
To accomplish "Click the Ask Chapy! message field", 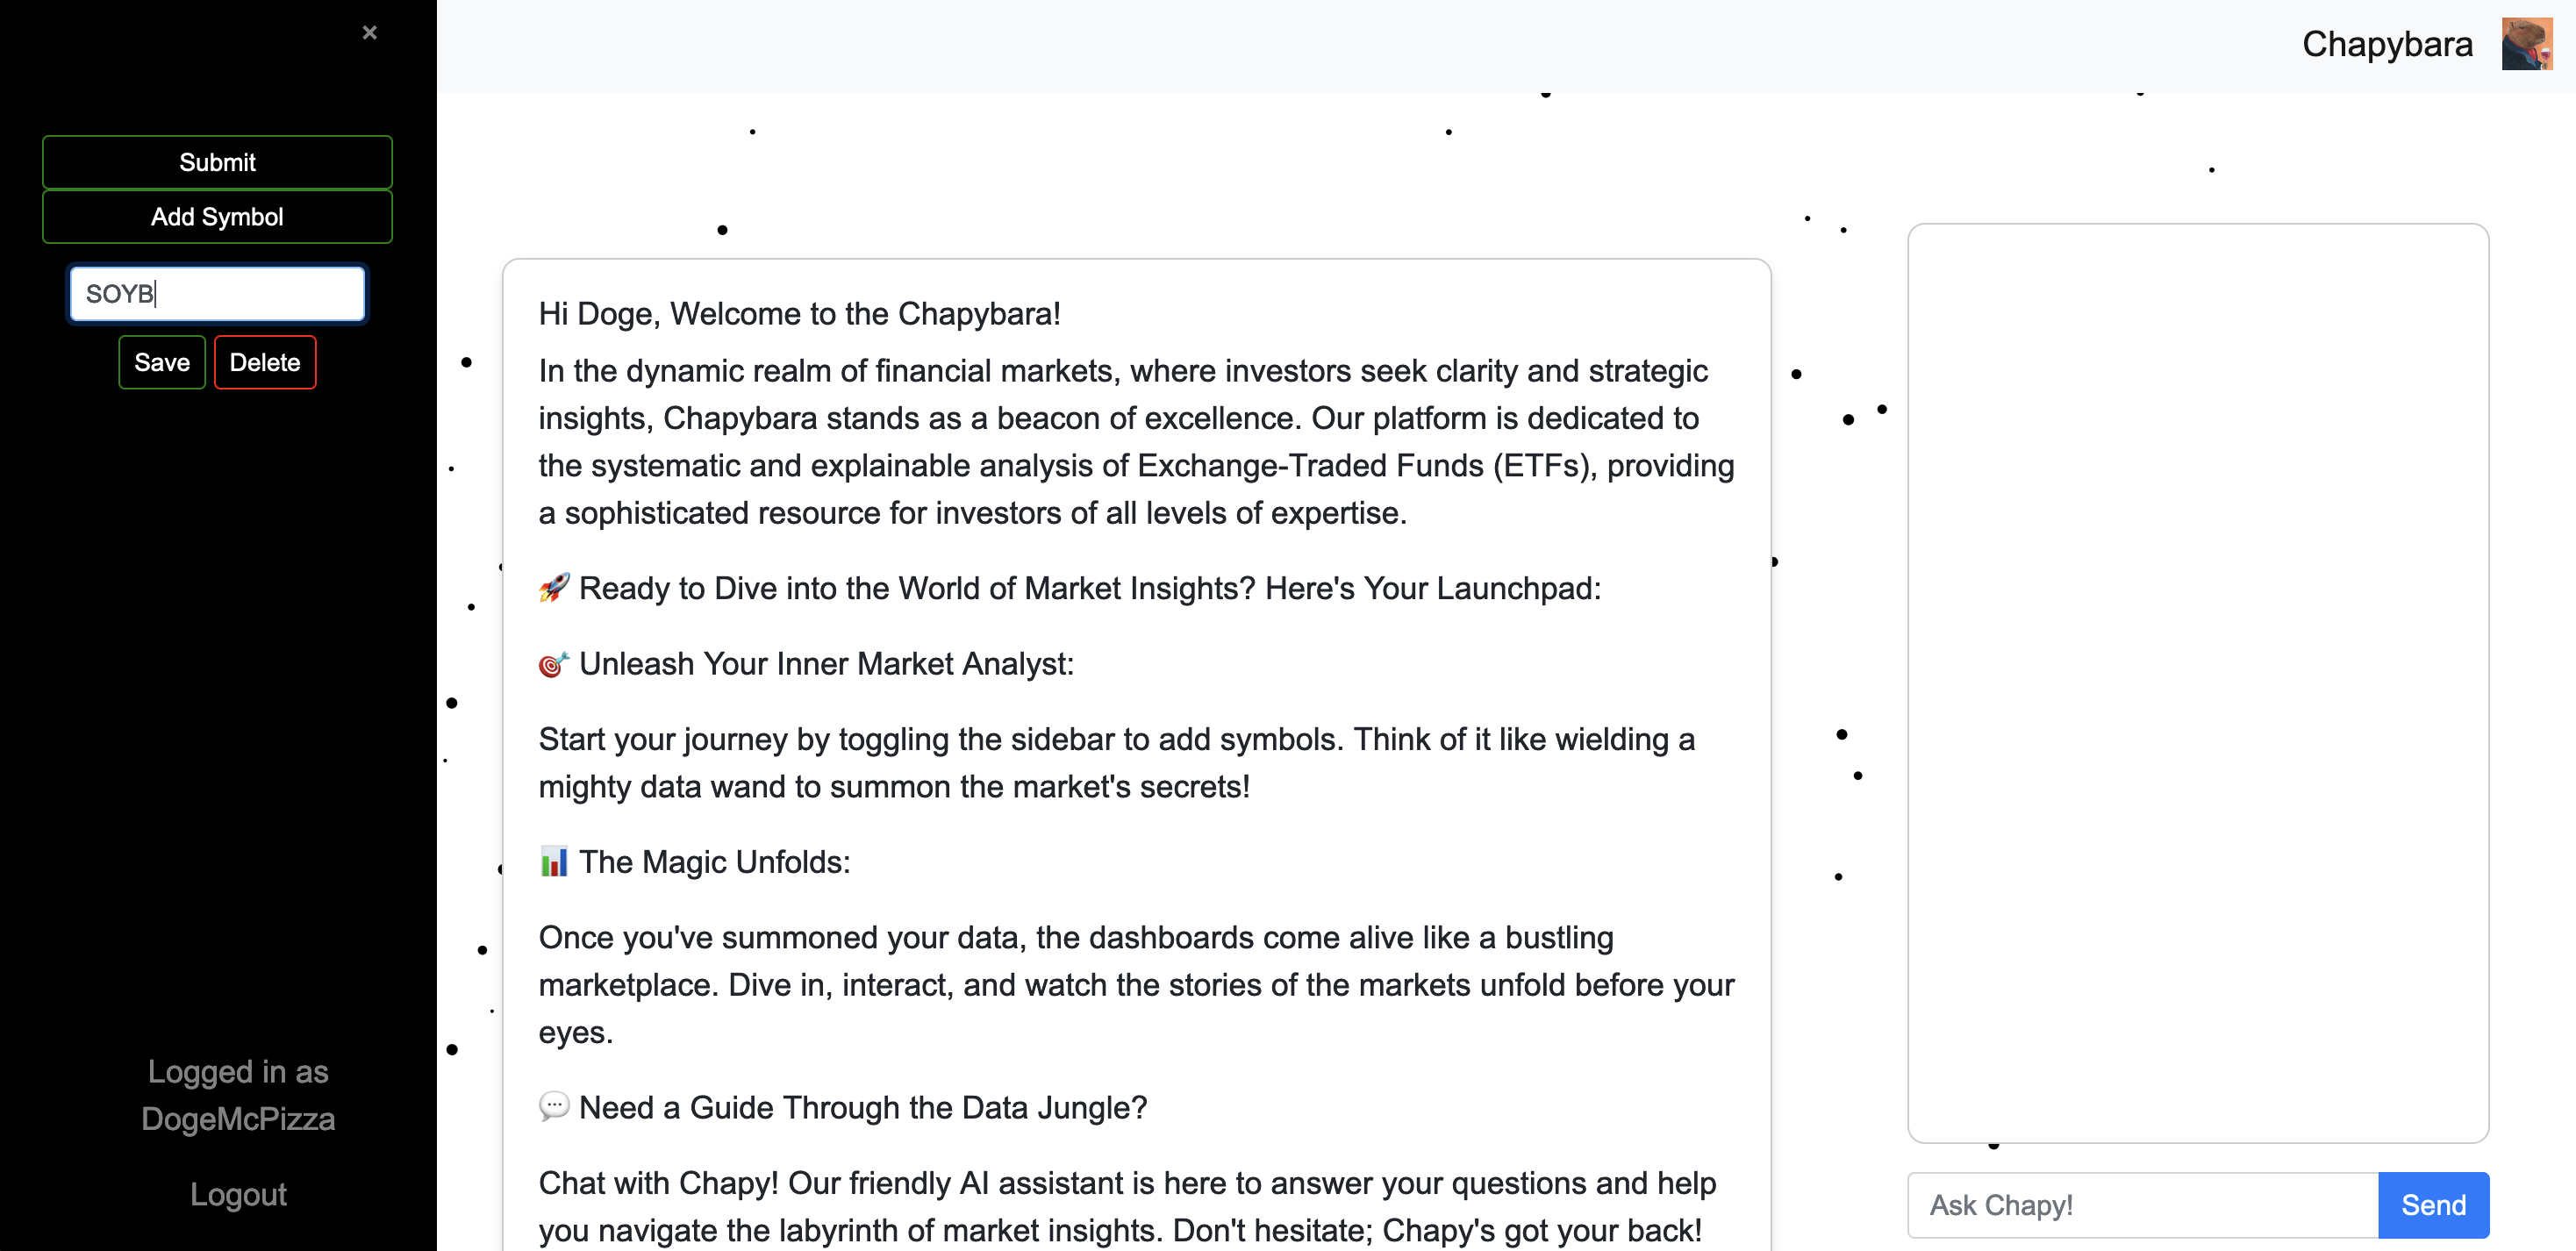I will point(2142,1205).
